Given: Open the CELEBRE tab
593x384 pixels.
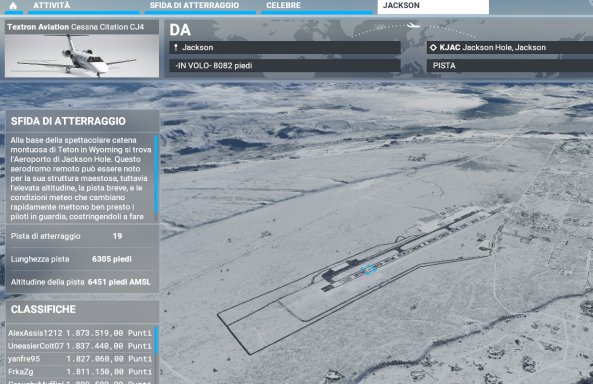Looking at the screenshot, I should pos(317,6).
